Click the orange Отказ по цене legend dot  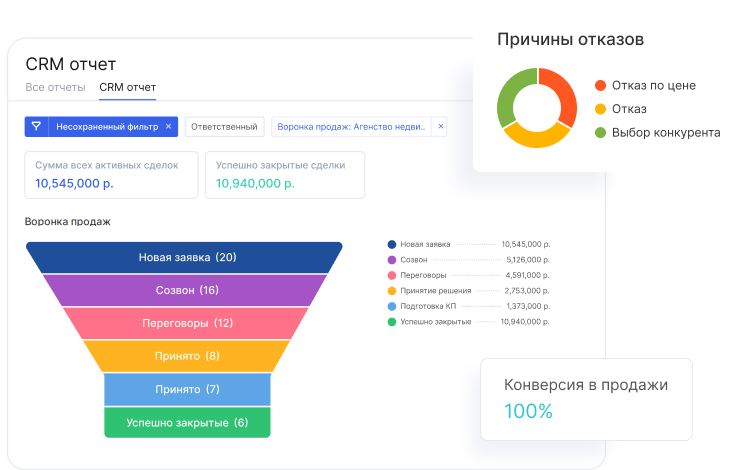tap(600, 86)
